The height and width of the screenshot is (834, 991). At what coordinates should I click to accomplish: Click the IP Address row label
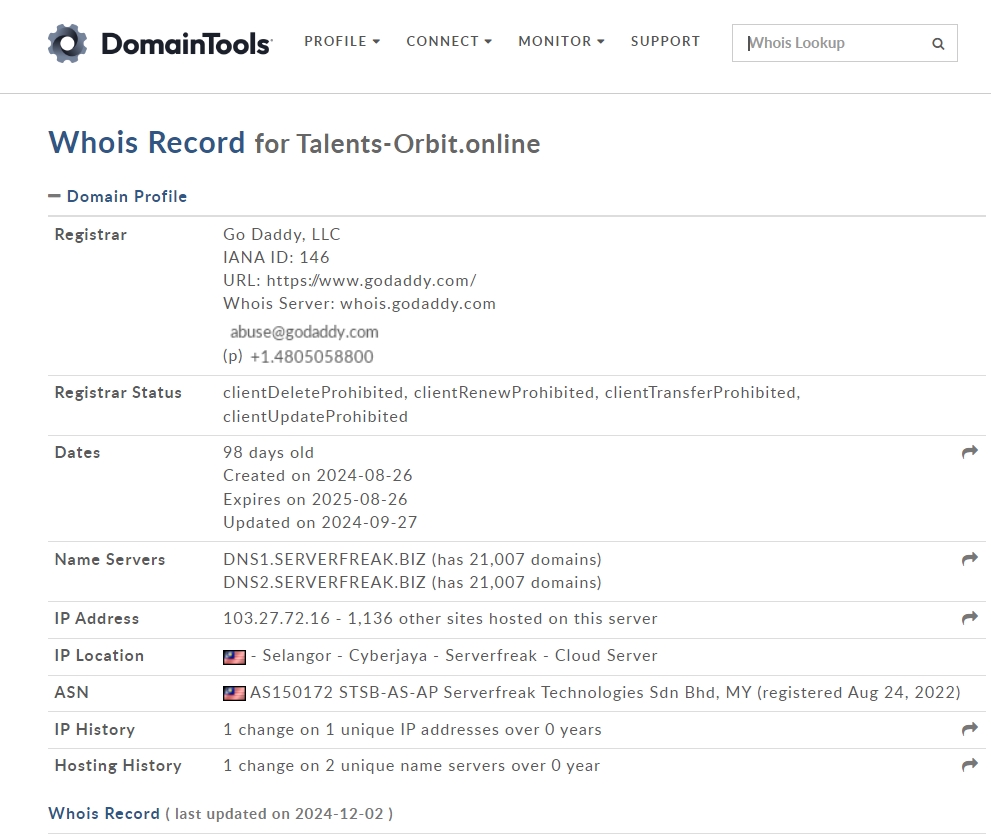(x=97, y=619)
